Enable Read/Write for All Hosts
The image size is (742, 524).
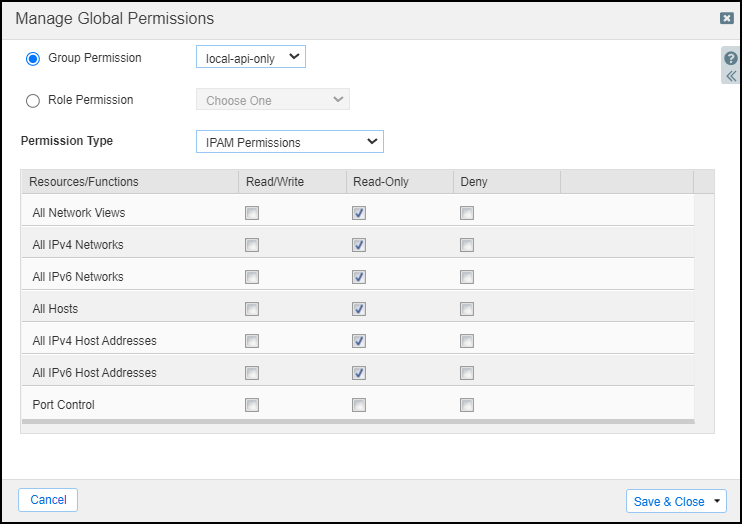pos(252,309)
